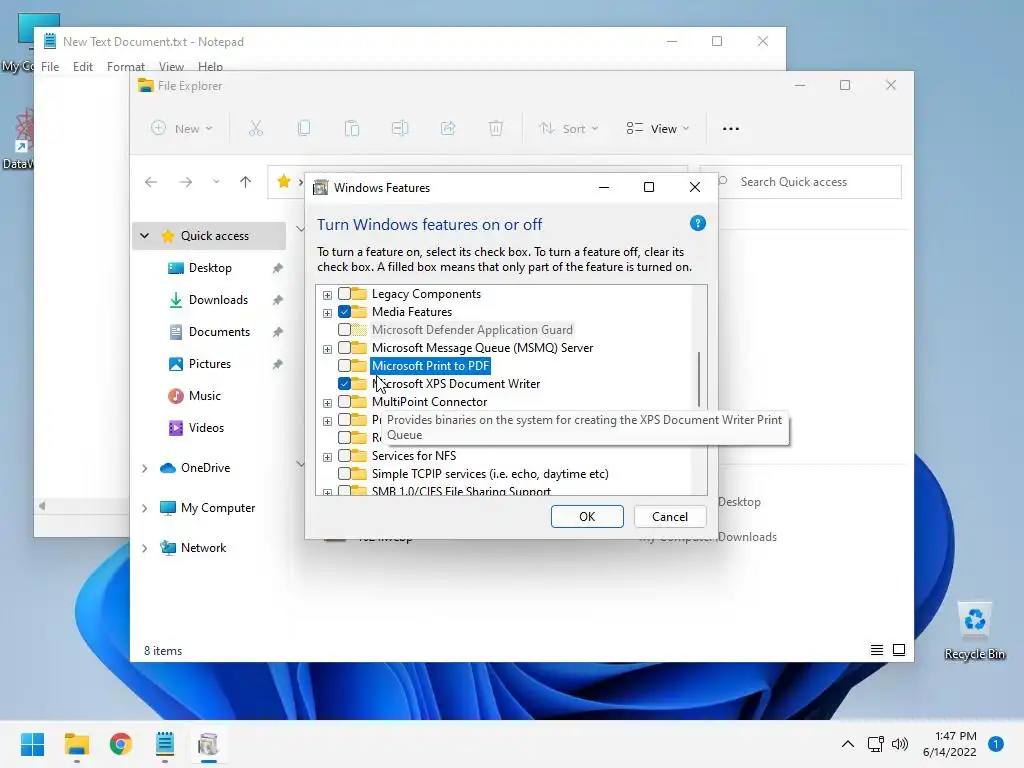Open the volume speaker icon in system tray
The width and height of the screenshot is (1024, 768).
point(900,744)
